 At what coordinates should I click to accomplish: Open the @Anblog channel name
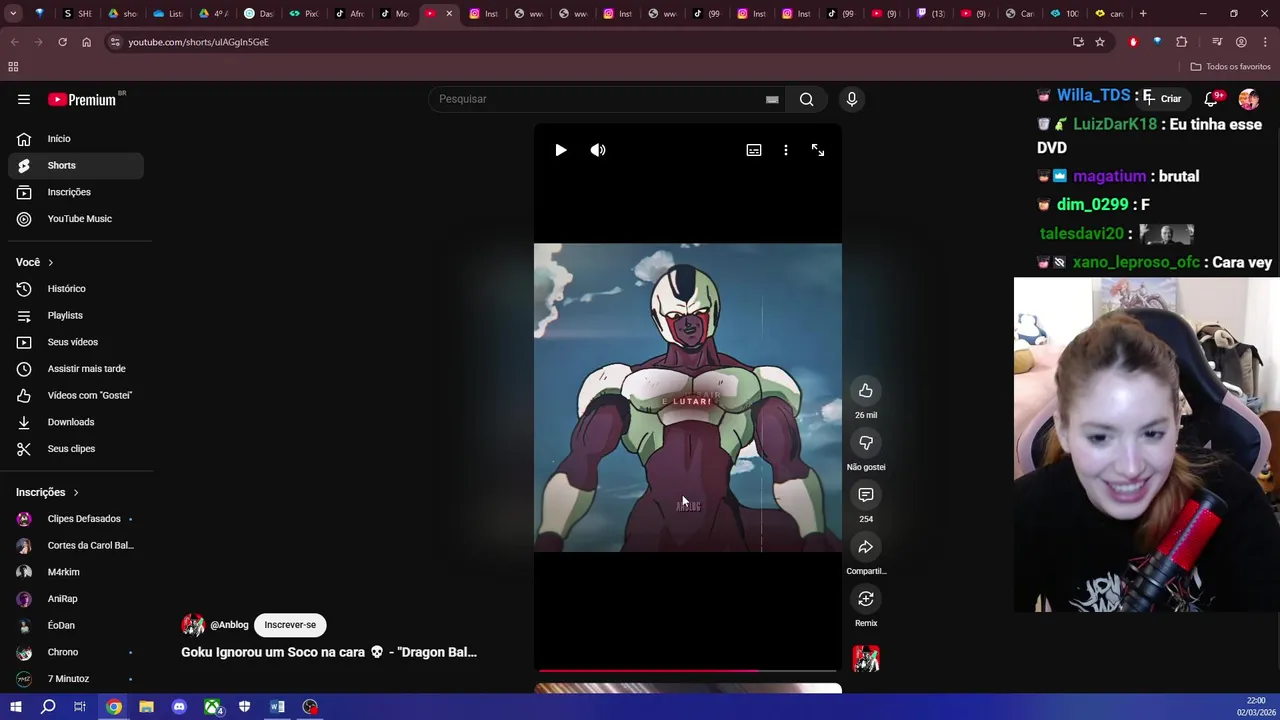(x=229, y=625)
